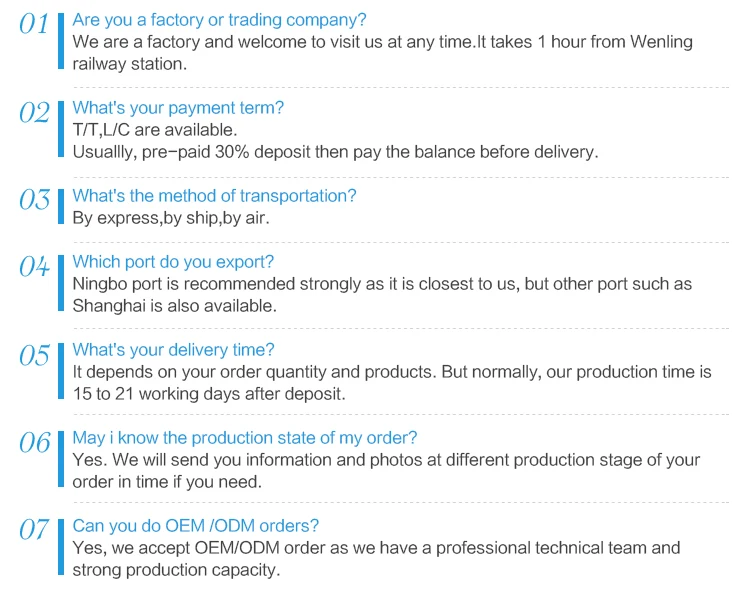Click the 06 number label
This screenshot has width=750, height=596.
34,443
